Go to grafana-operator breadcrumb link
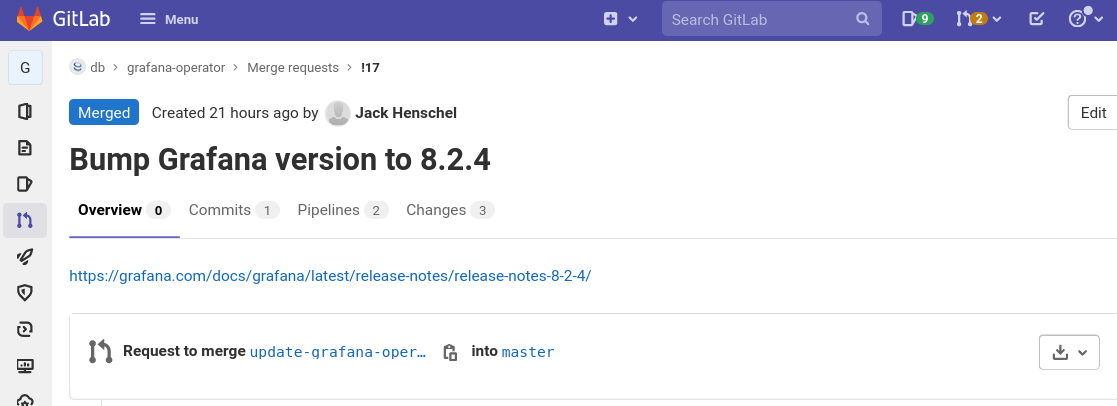Screen dimensions: 1117x406 (x=176, y=68)
